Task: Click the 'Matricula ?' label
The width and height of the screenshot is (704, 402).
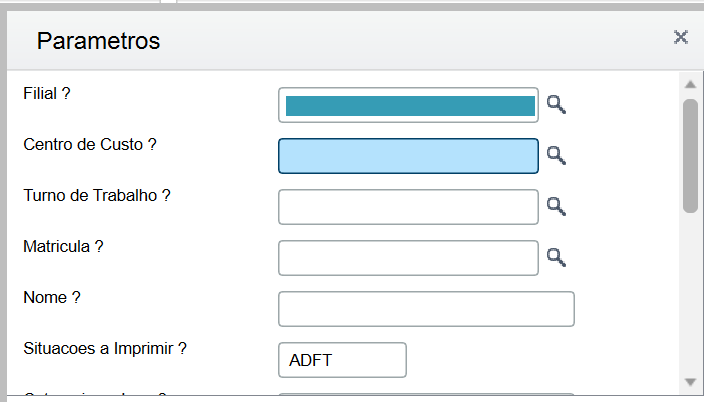Action: 63,247
